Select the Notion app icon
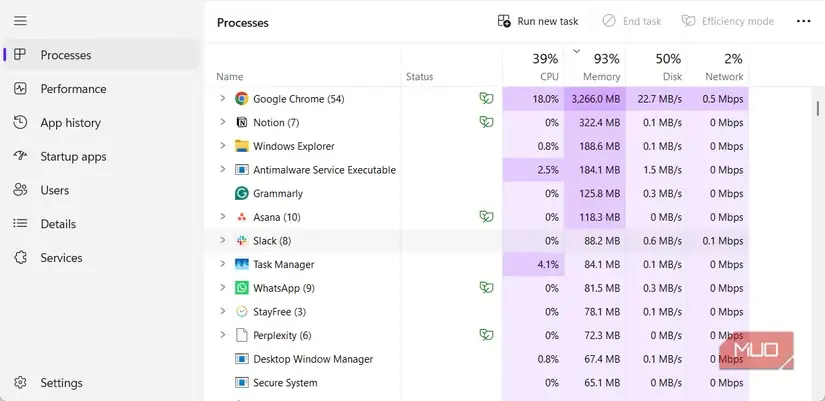Image resolution: width=825 pixels, height=401 pixels. click(242, 122)
